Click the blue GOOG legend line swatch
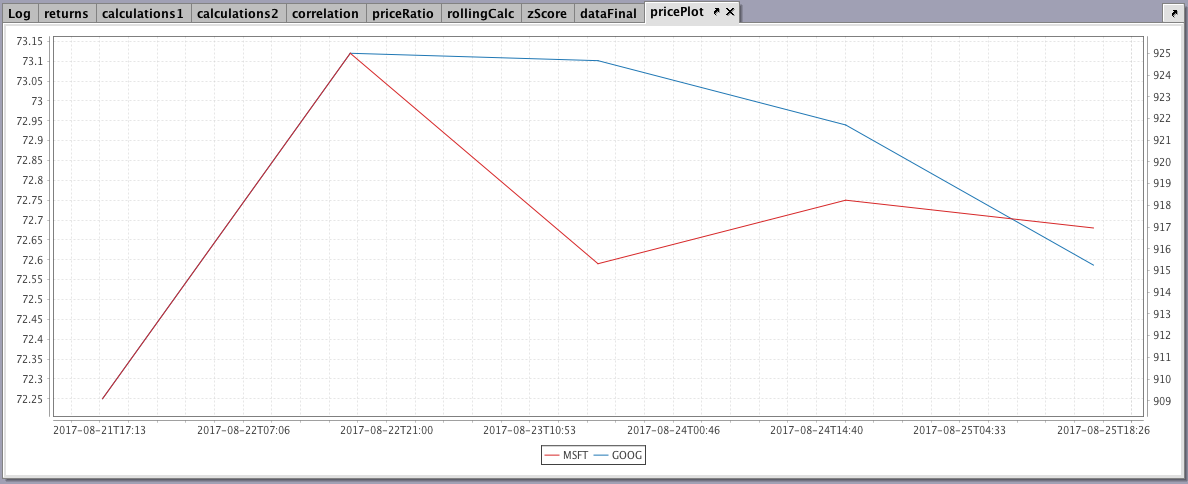Image resolution: width=1188 pixels, height=484 pixels. point(601,455)
